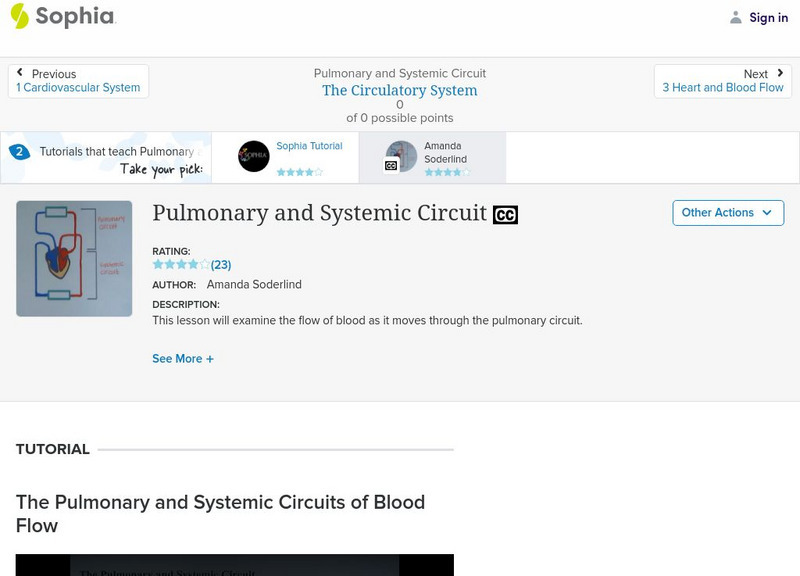Click the closed caption CC badge beside title
The height and width of the screenshot is (576, 800).
[505, 215]
